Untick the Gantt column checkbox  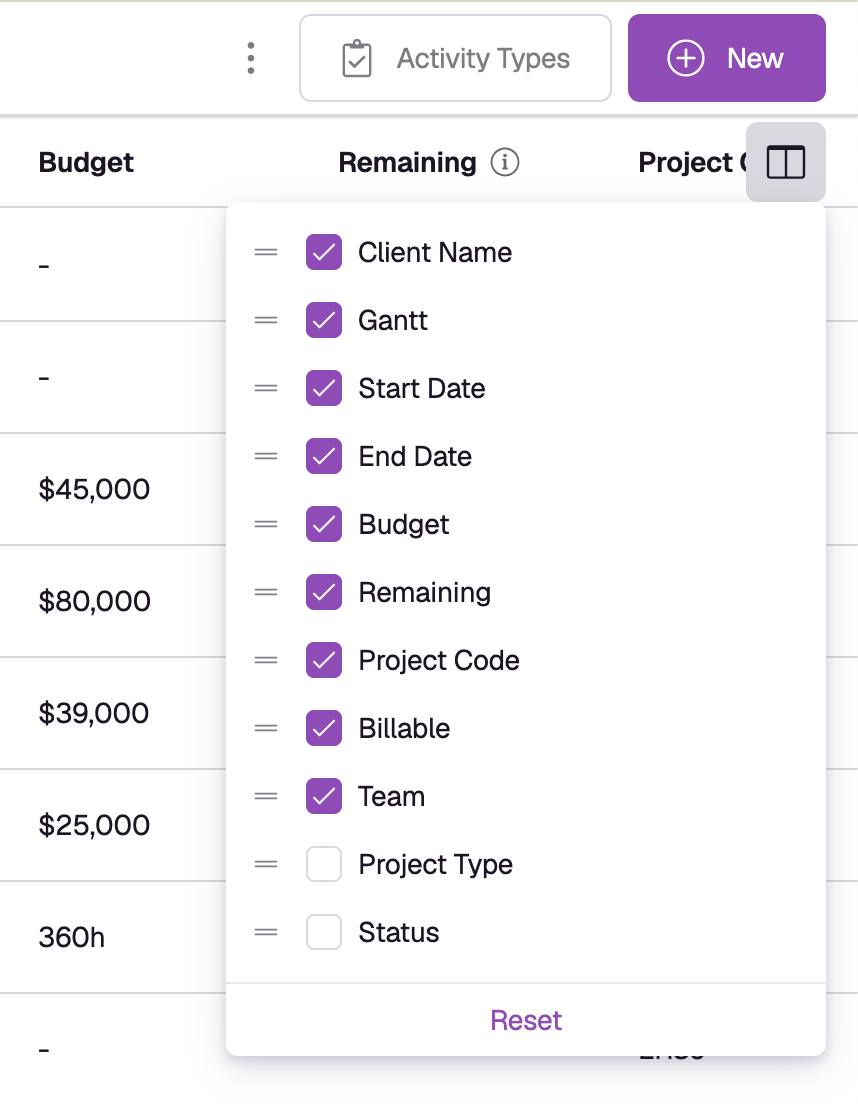(x=324, y=320)
